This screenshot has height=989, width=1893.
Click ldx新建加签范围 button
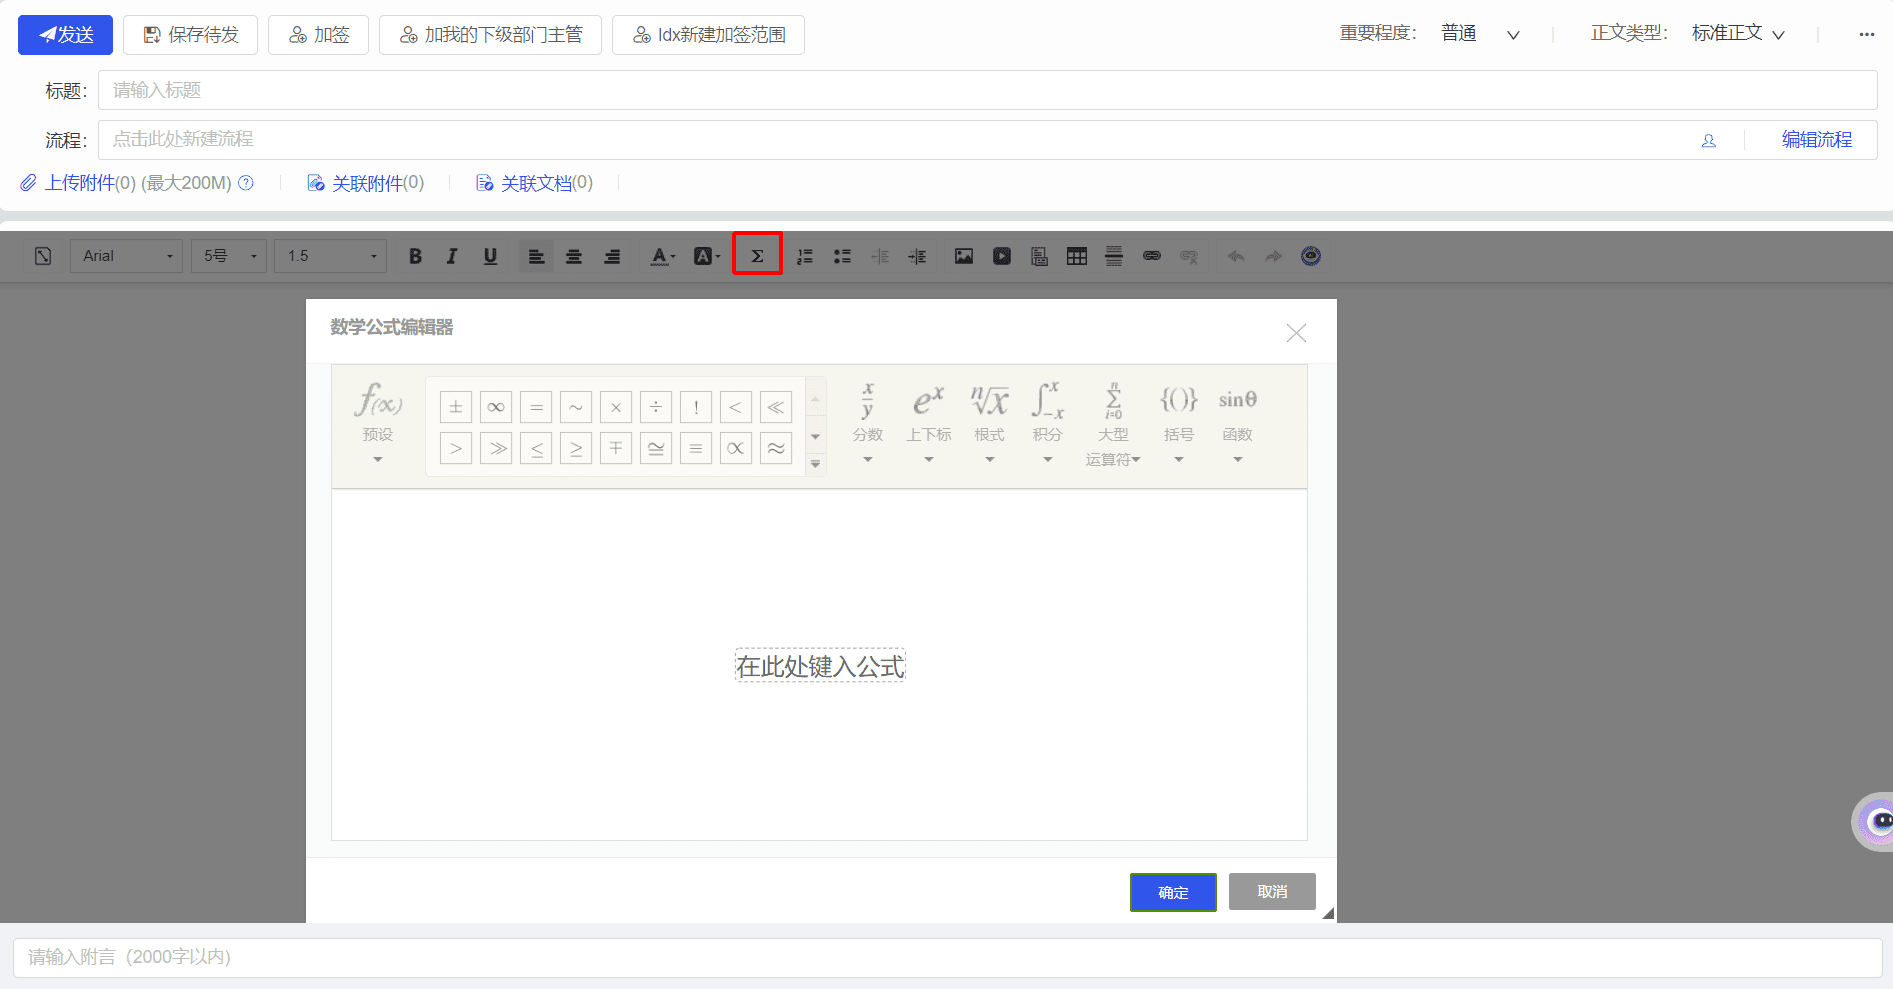708,35
